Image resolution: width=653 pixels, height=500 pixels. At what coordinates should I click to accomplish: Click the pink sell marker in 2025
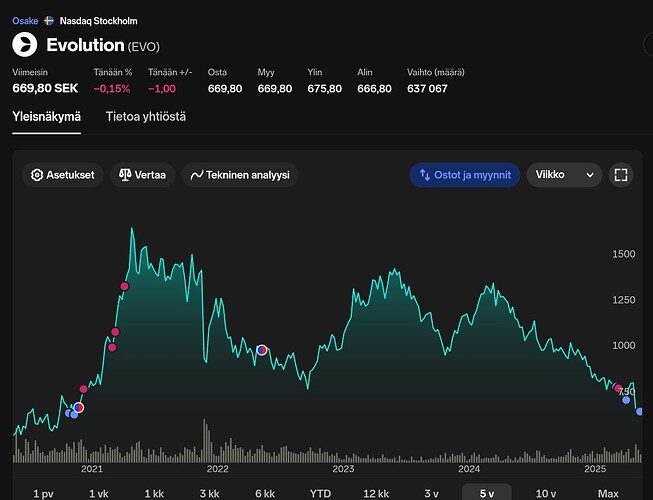pyautogui.click(x=618, y=388)
